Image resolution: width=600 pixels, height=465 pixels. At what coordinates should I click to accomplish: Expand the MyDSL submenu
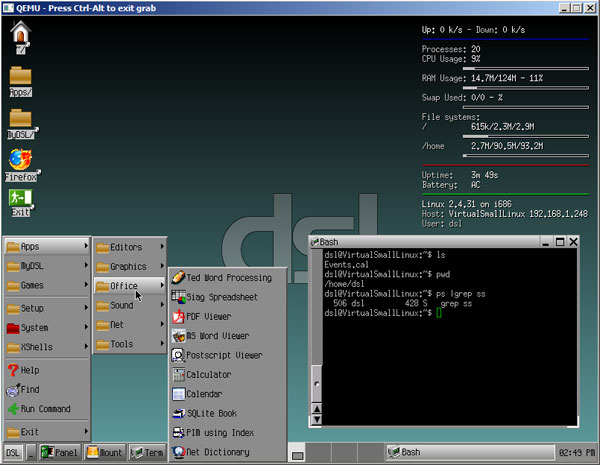(47, 266)
